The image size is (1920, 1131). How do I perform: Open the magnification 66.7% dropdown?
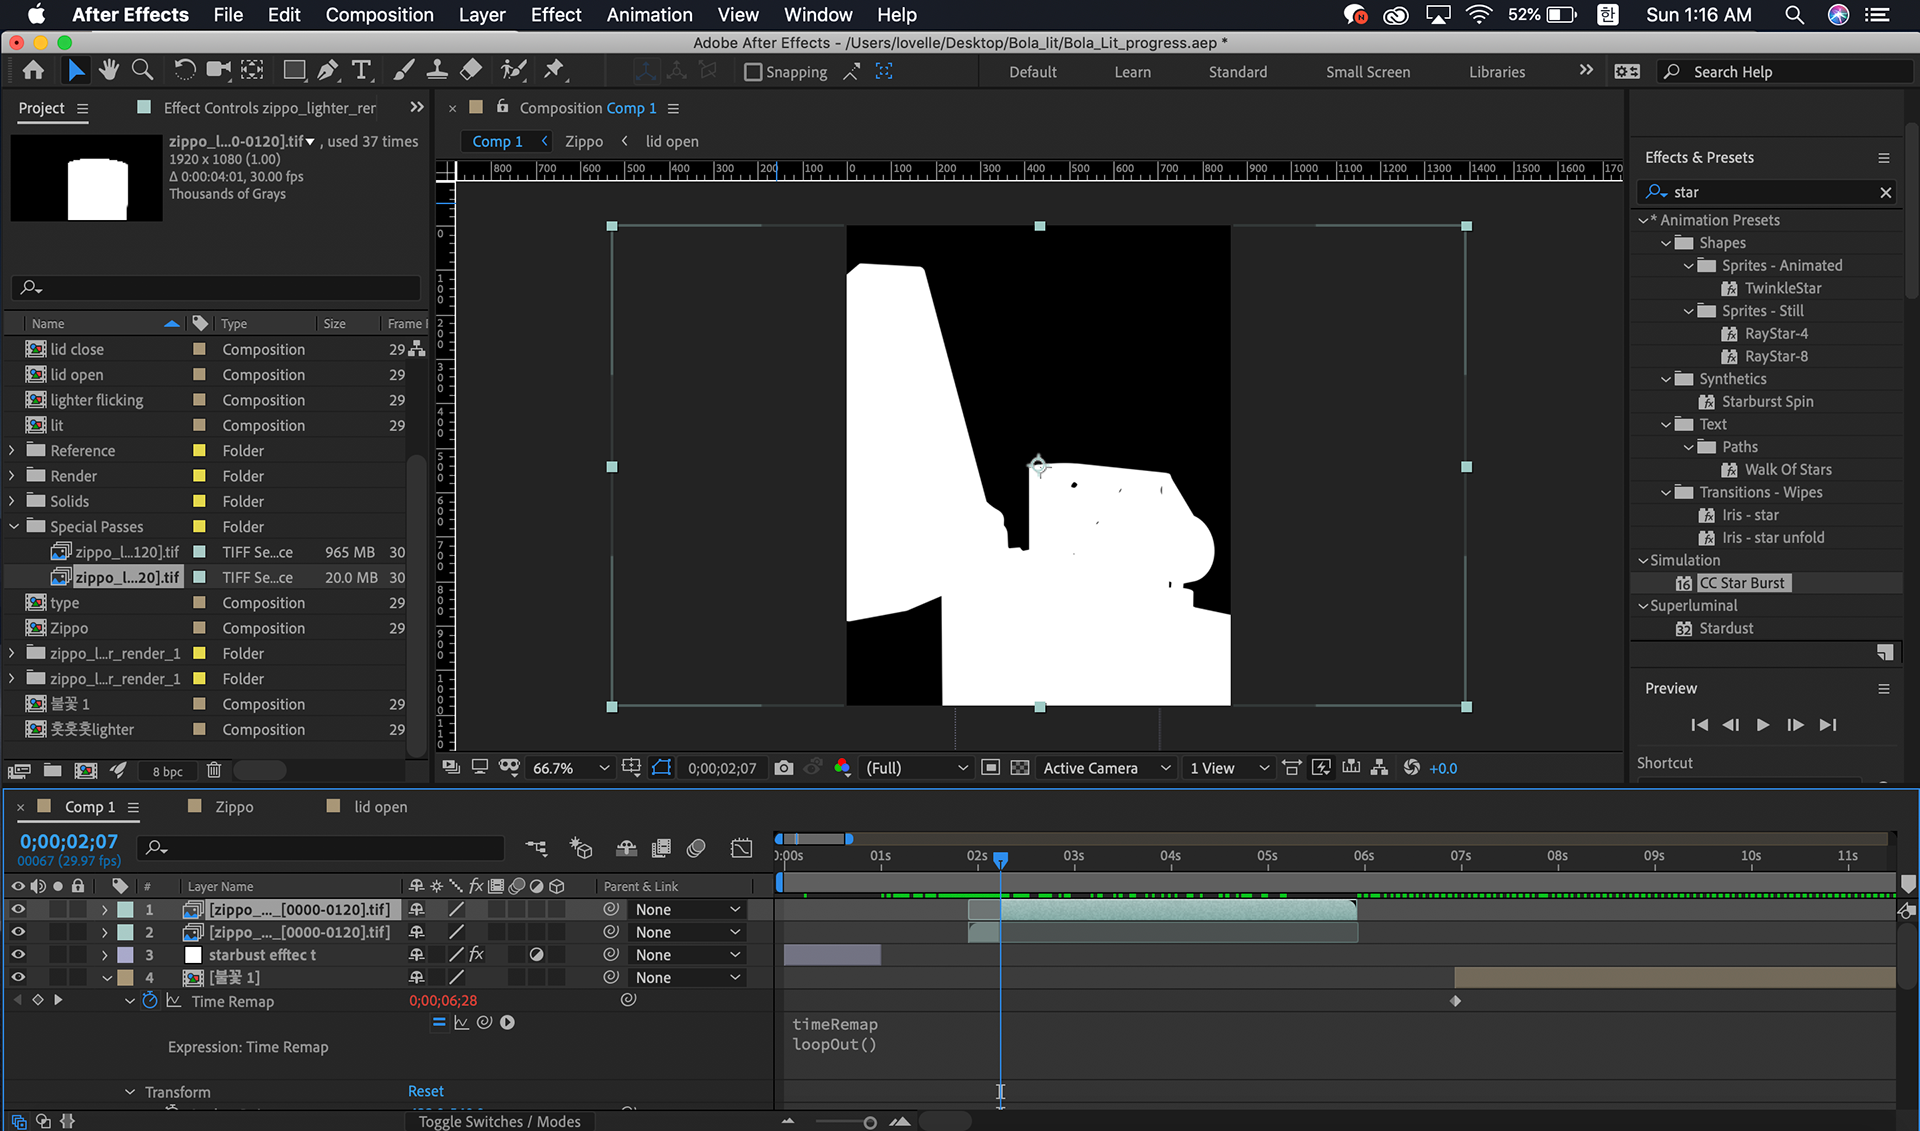(x=570, y=768)
